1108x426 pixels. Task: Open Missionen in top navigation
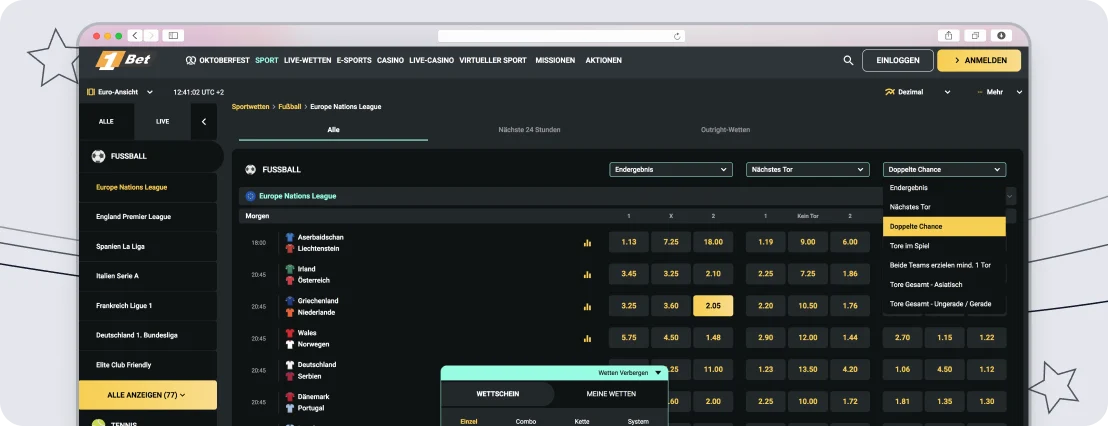tap(555, 61)
